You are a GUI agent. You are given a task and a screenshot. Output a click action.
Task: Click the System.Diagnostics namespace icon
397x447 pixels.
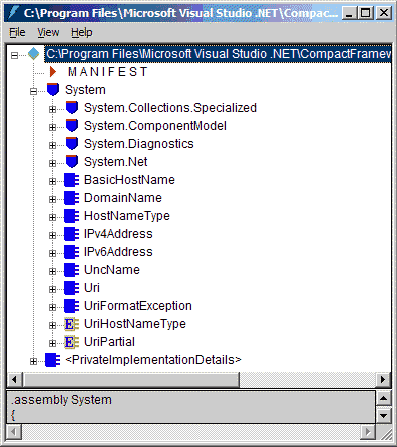click(72, 144)
